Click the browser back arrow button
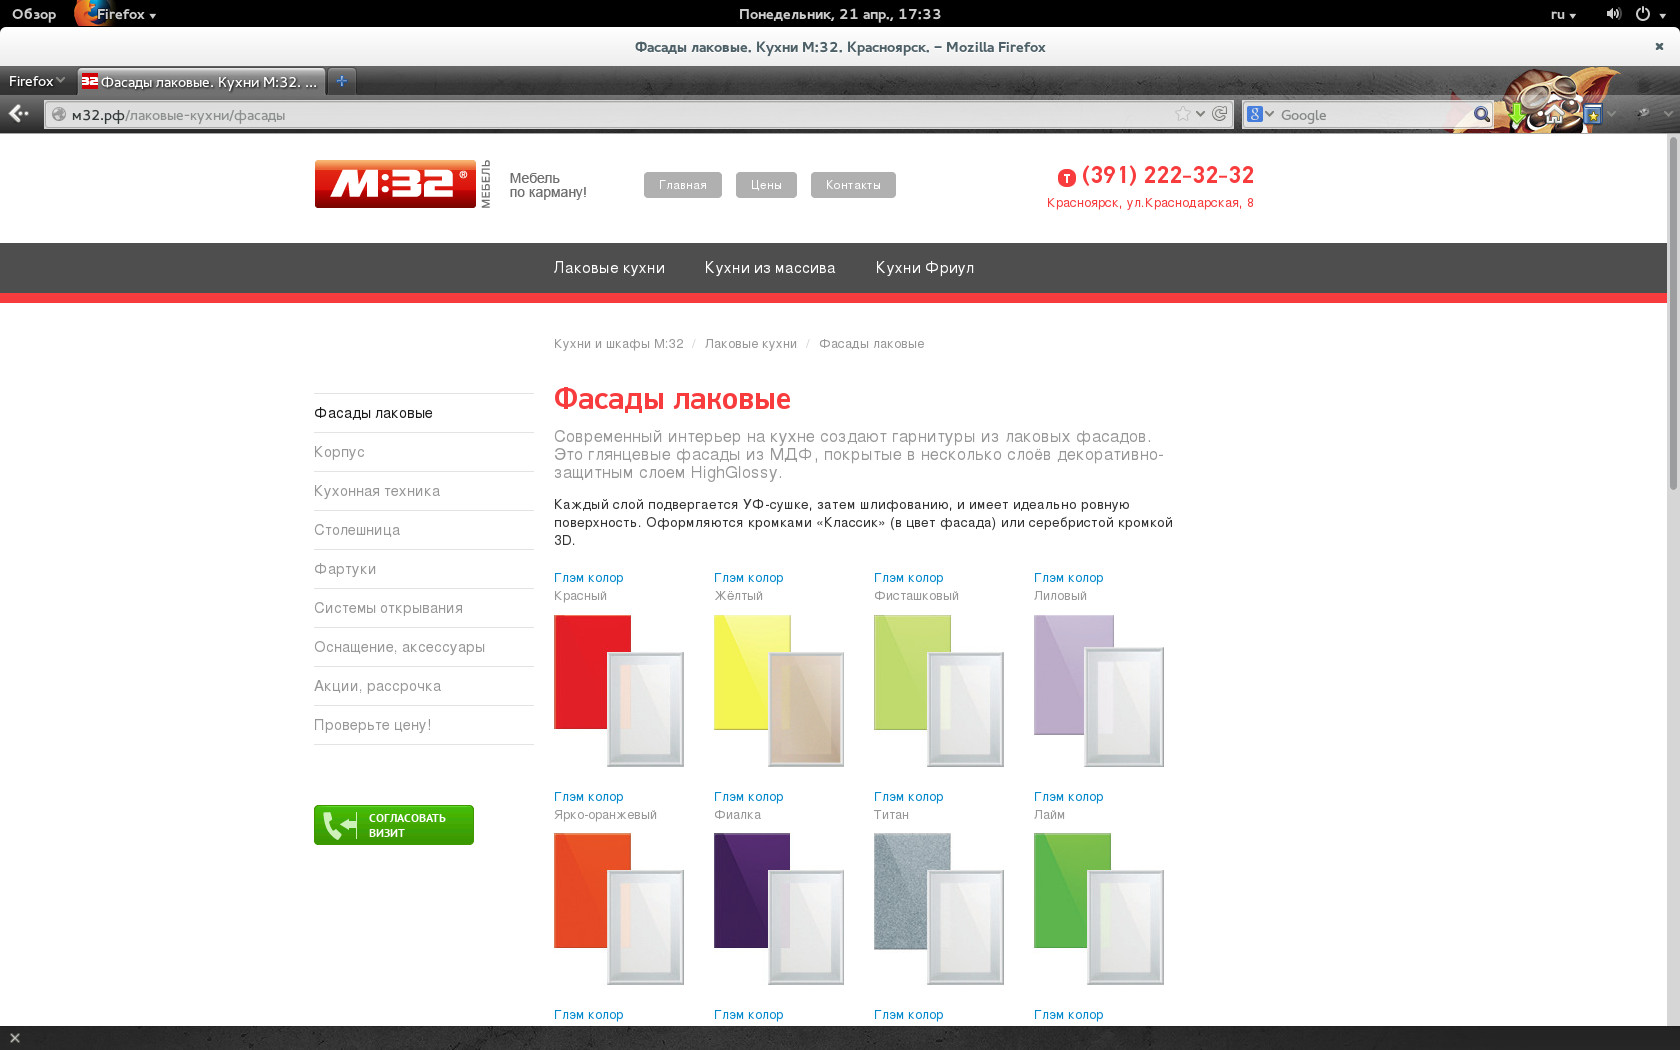Viewport: 1680px width, 1050px height. (18, 114)
